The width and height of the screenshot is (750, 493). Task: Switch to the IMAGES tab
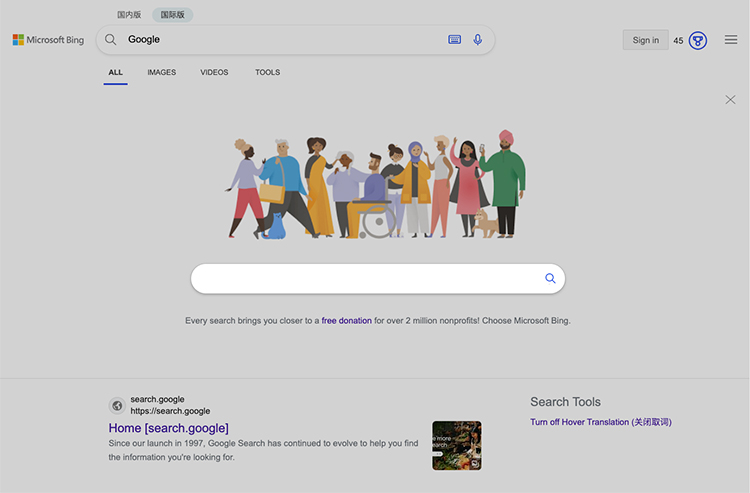coord(162,72)
